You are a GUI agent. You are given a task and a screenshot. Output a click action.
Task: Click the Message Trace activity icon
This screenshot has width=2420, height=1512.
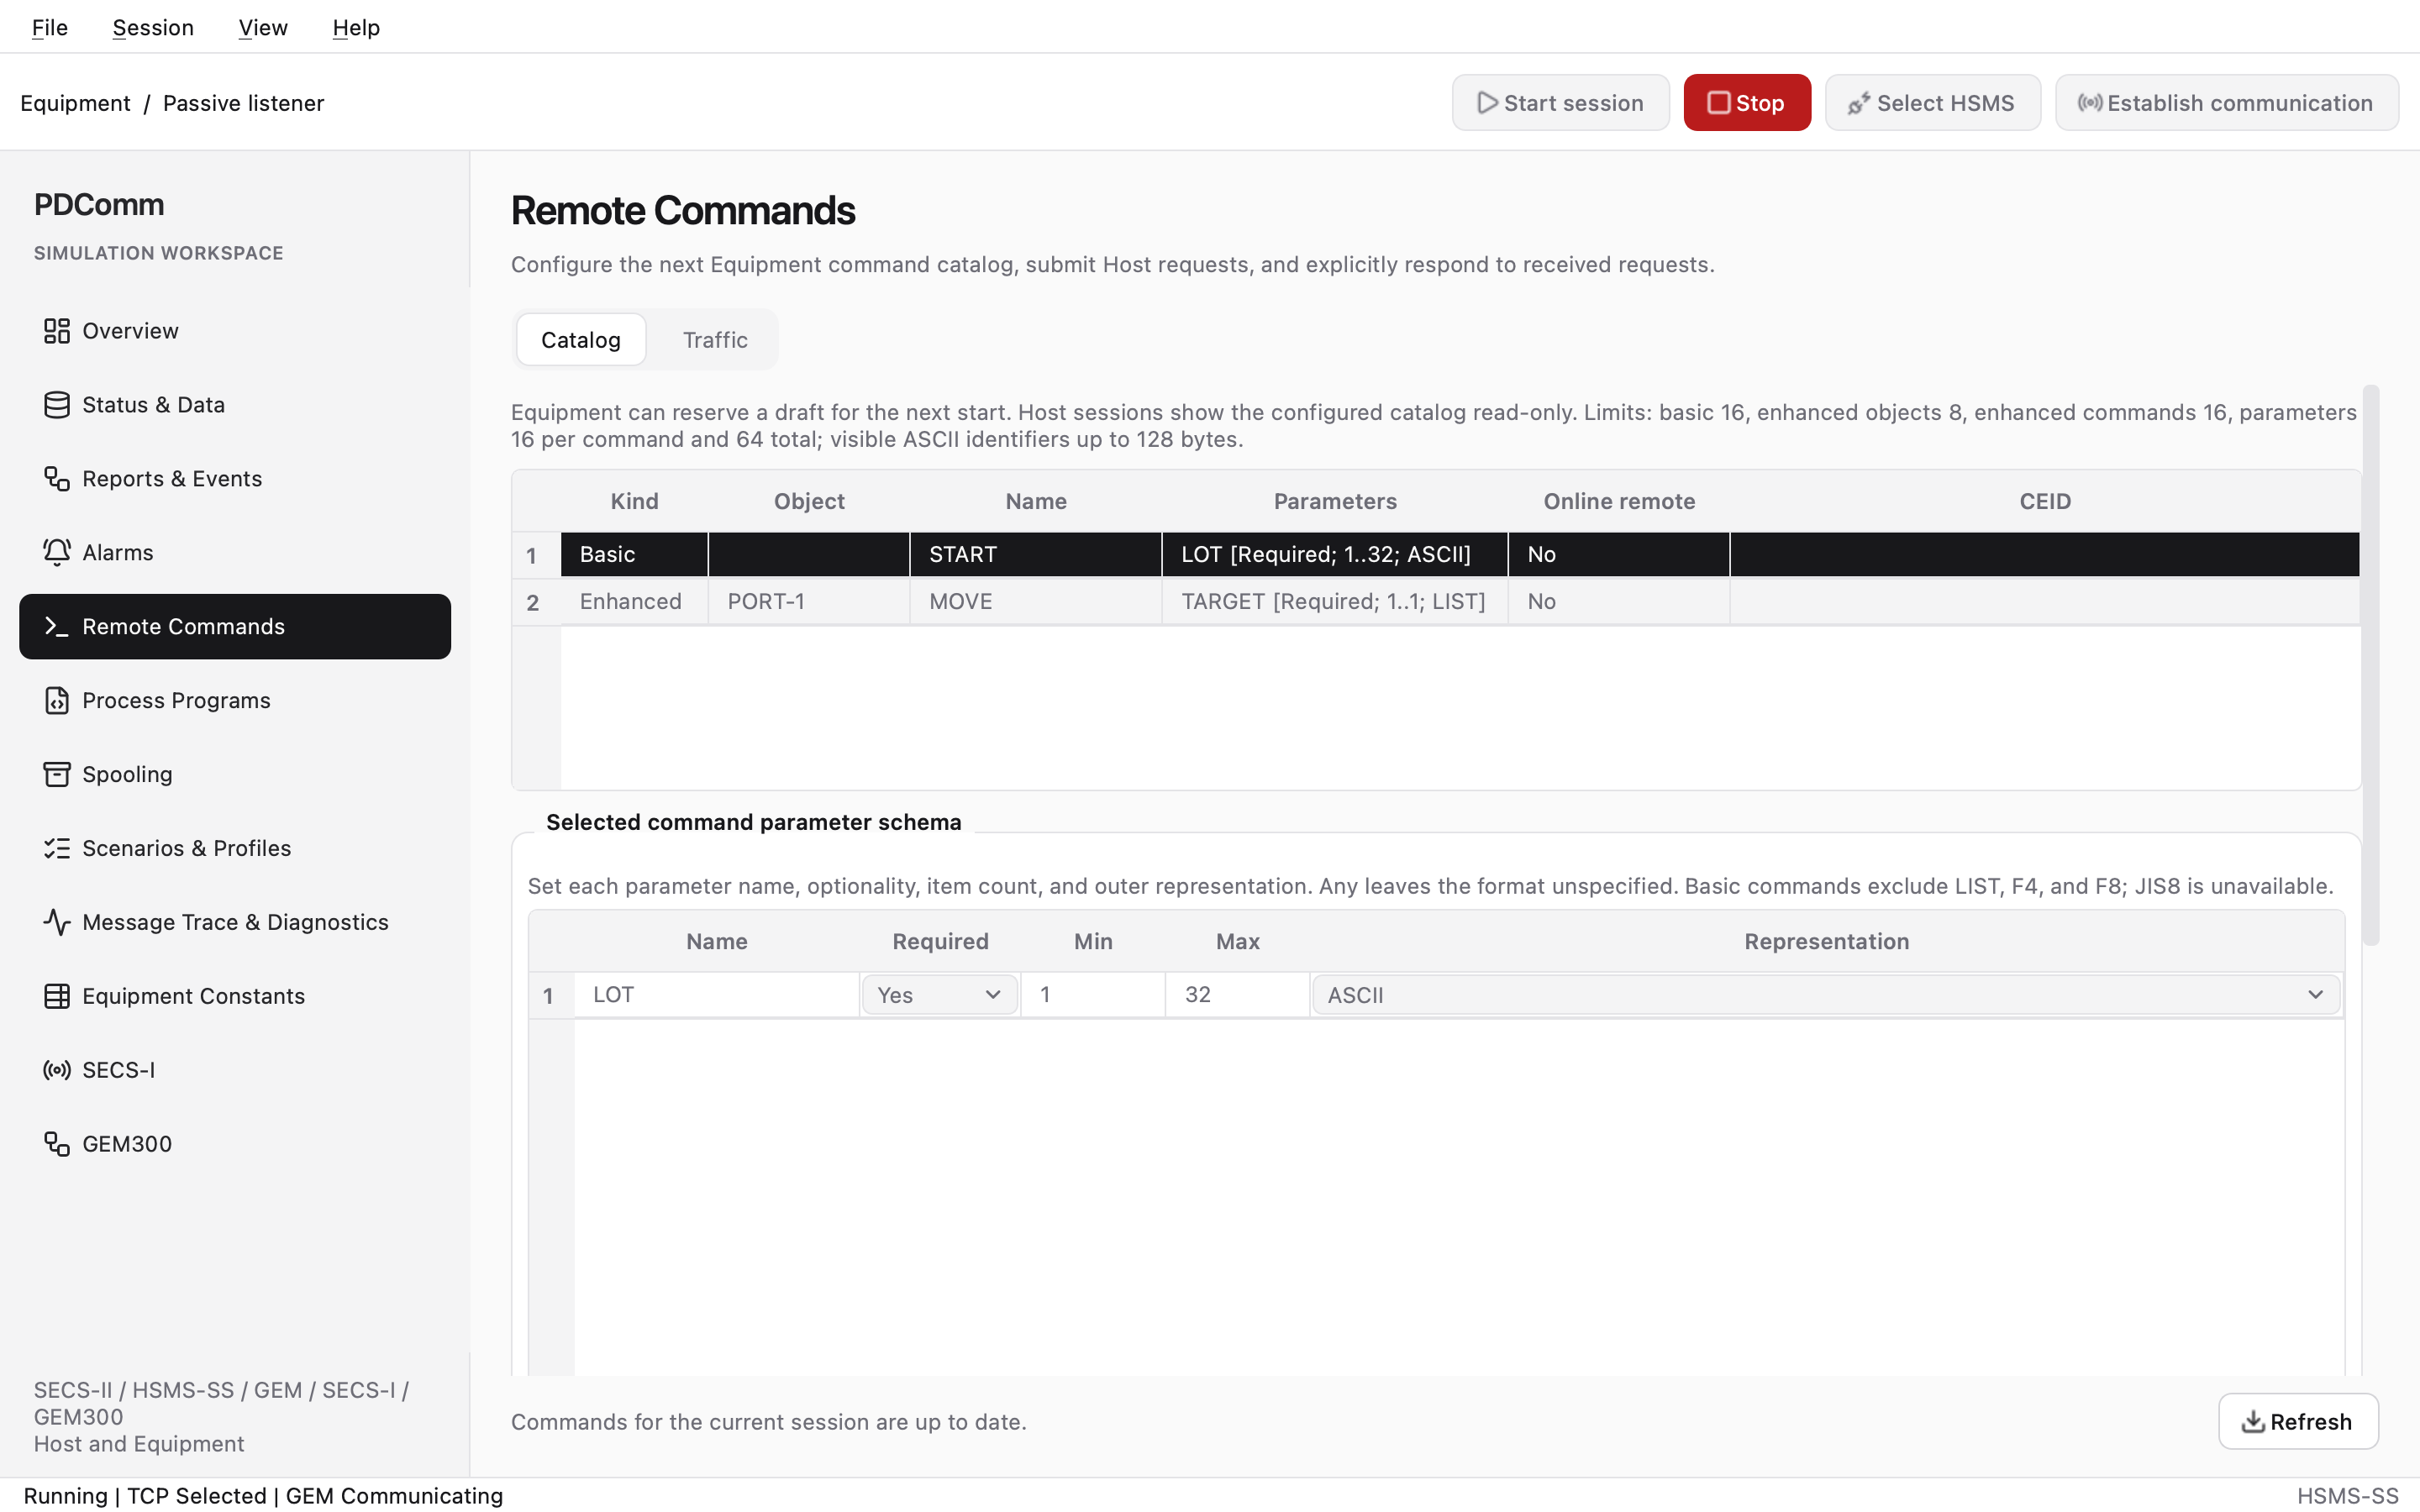click(x=57, y=923)
